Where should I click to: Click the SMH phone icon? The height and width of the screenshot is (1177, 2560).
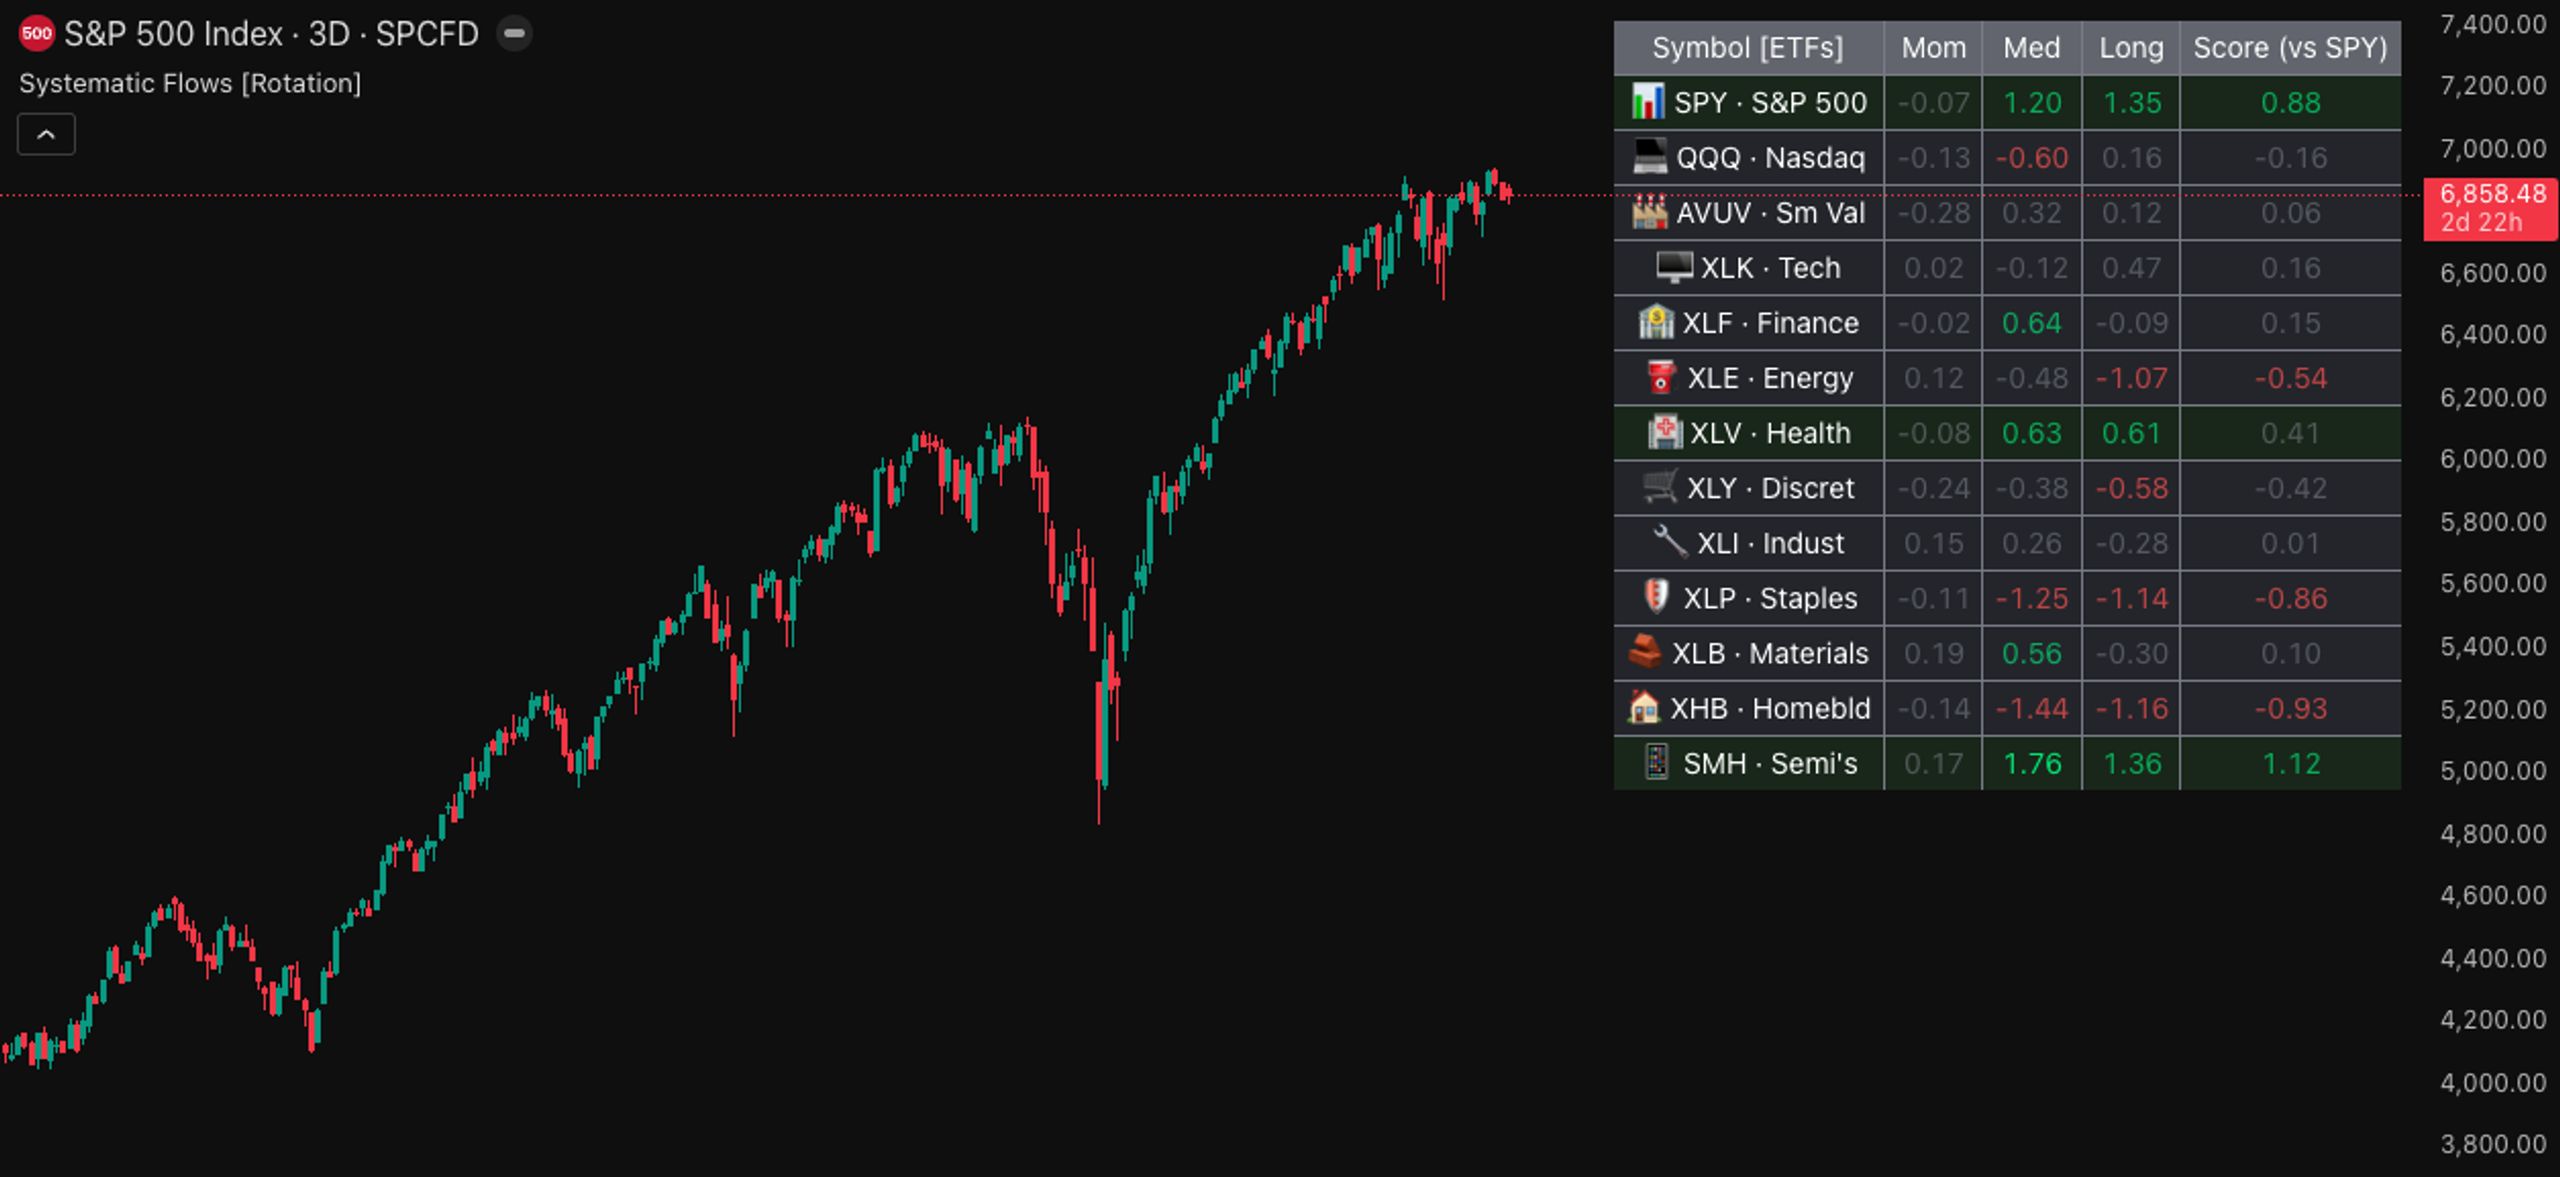(1657, 762)
